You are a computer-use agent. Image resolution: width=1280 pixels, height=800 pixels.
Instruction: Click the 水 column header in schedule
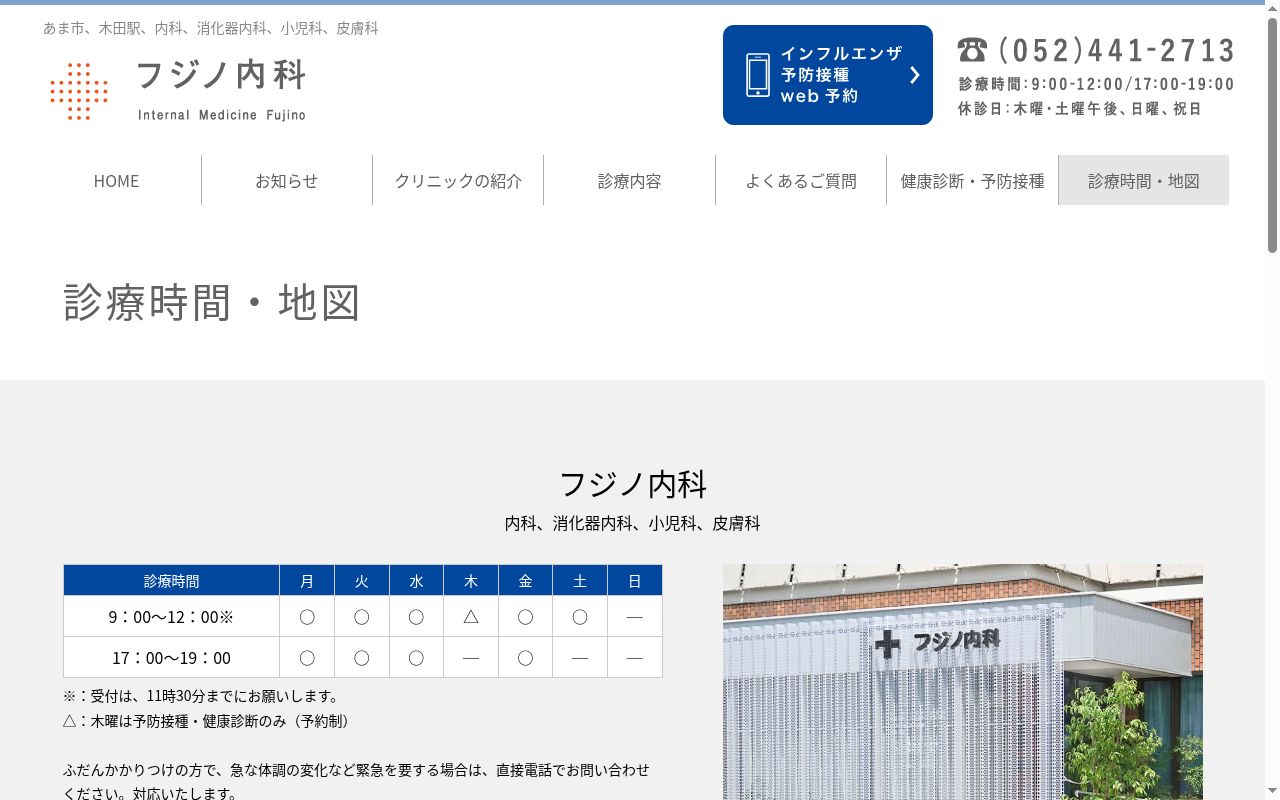pyautogui.click(x=416, y=581)
